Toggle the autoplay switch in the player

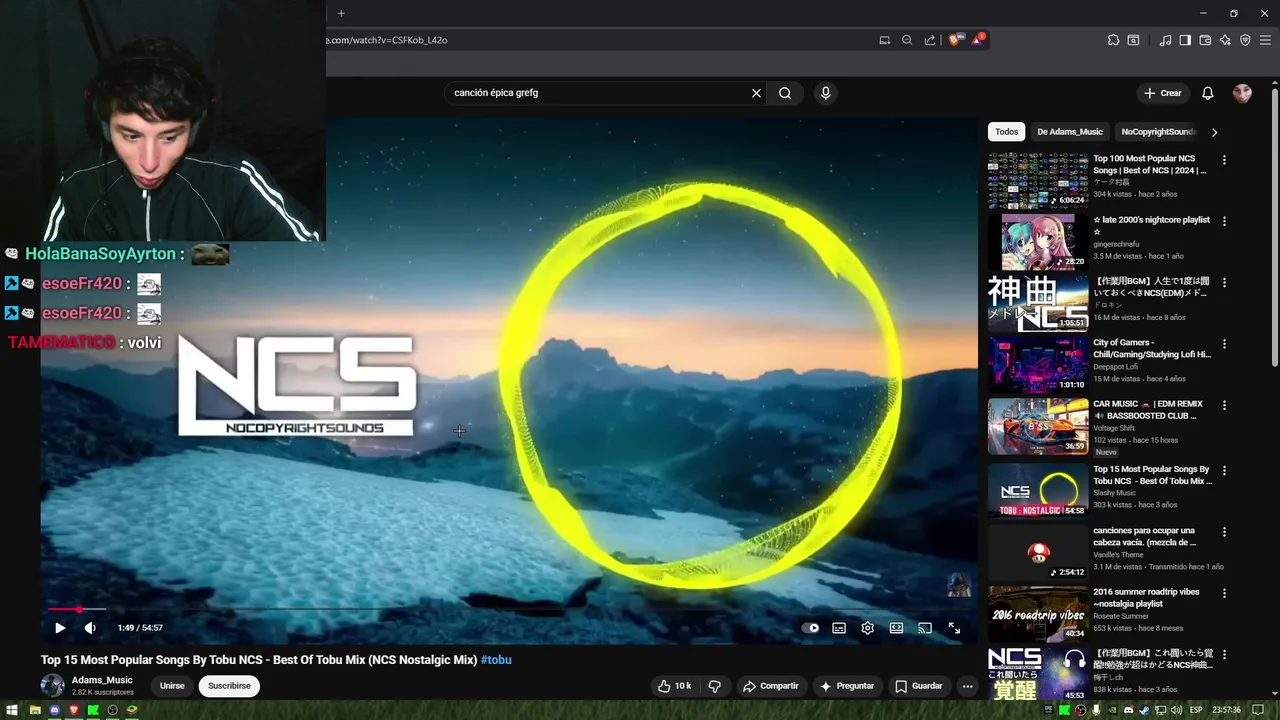[x=811, y=628]
